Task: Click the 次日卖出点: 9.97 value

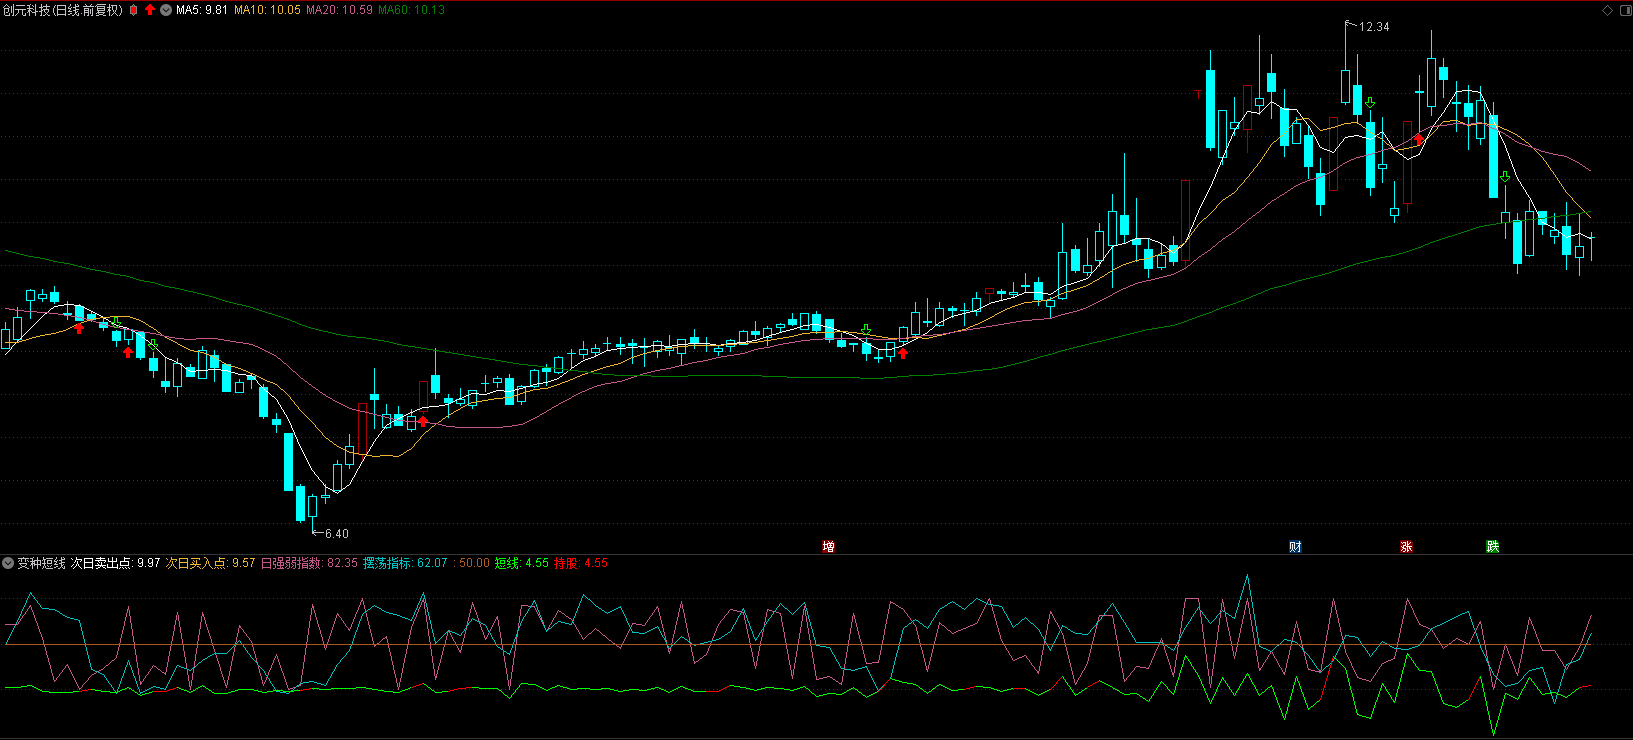Action: (115, 563)
